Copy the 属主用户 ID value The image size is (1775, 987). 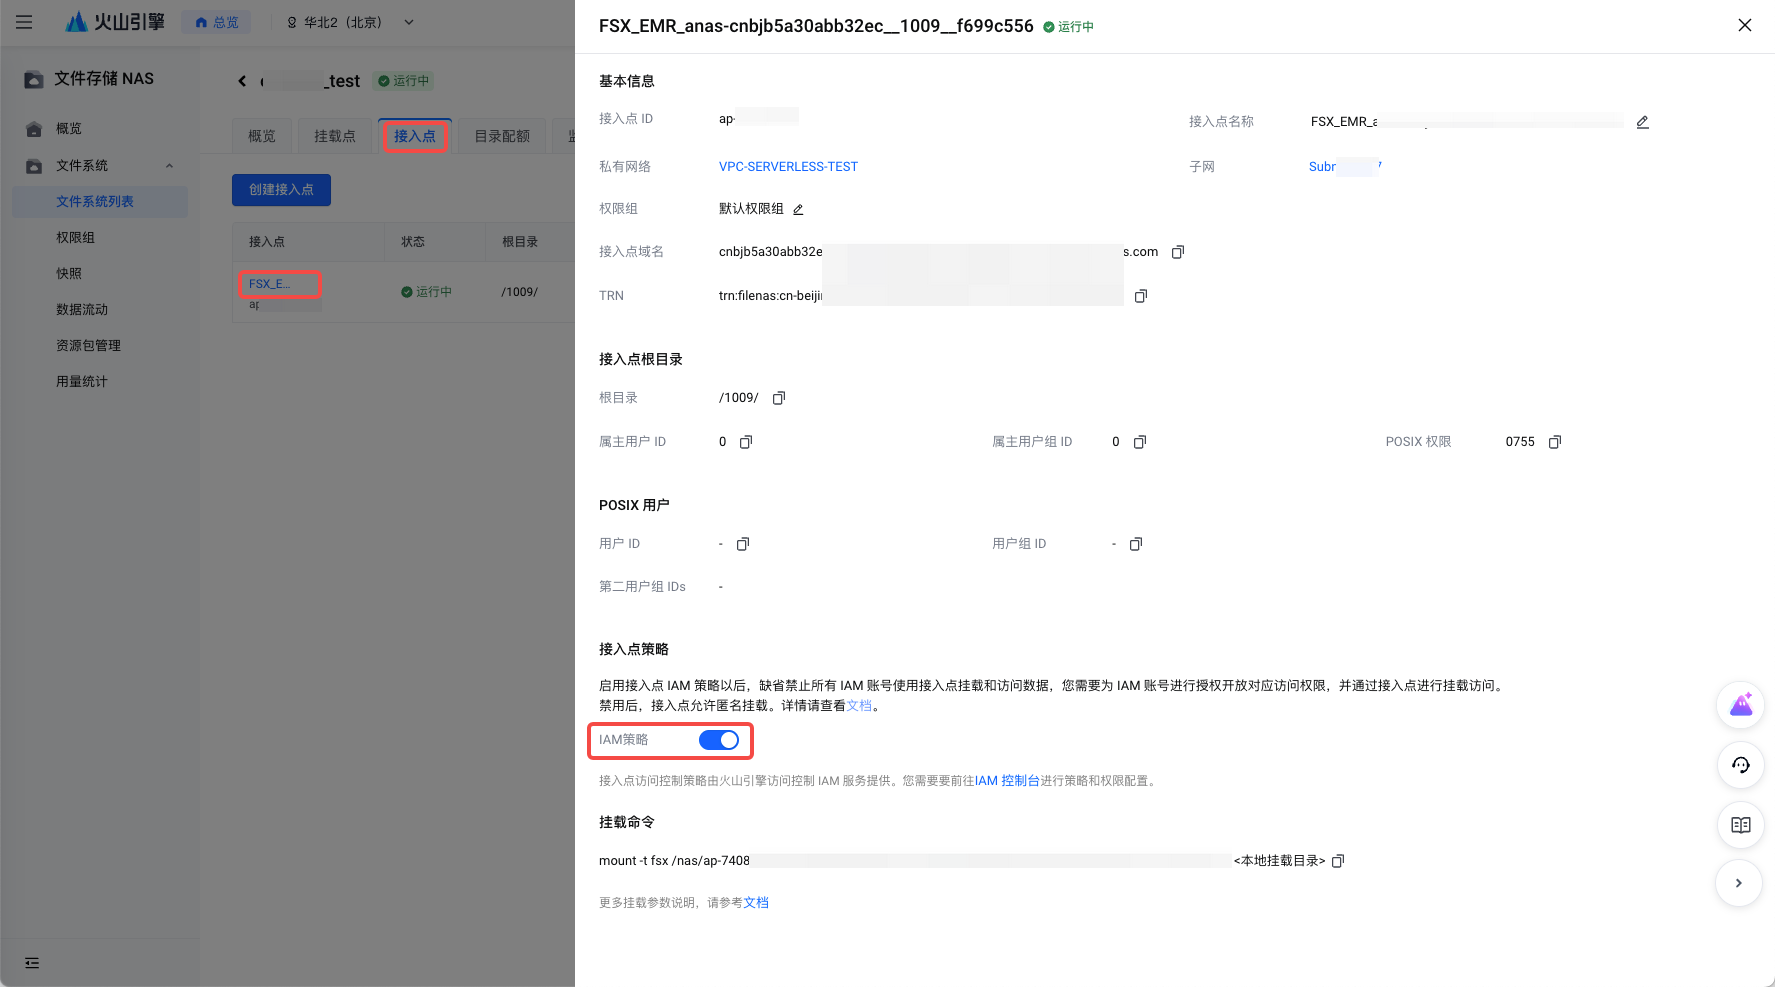(x=746, y=442)
